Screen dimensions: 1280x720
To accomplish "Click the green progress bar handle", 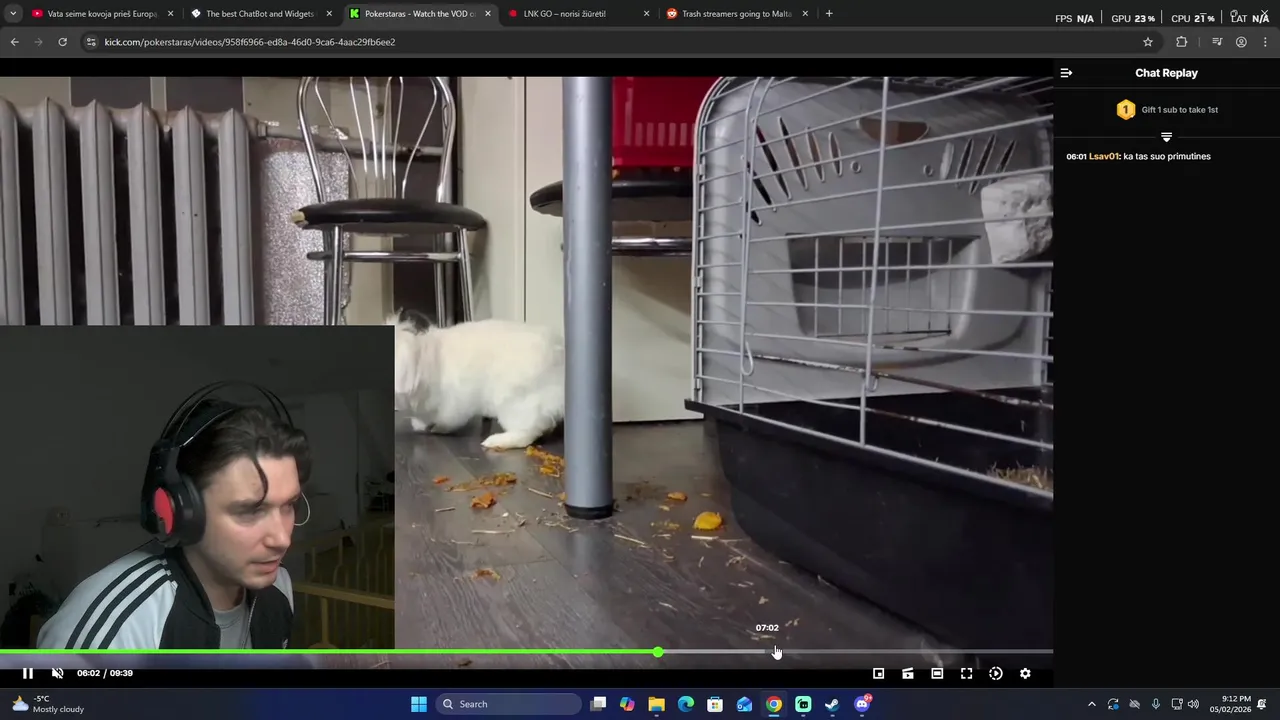I will pyautogui.click(x=657, y=652).
